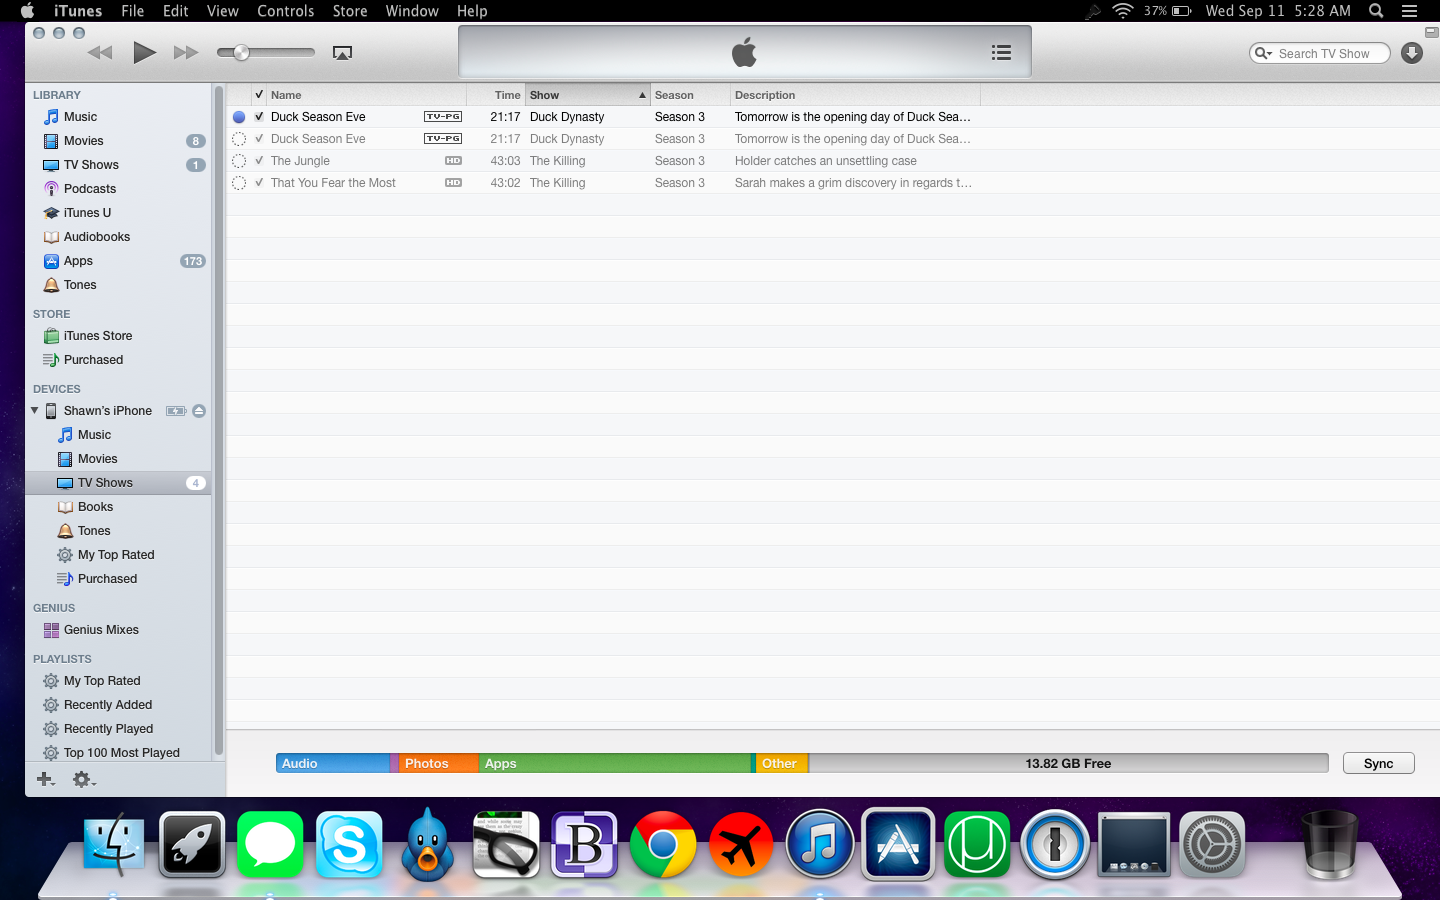This screenshot has width=1440, height=900.
Task: Click the Sync button
Action: click(1378, 763)
